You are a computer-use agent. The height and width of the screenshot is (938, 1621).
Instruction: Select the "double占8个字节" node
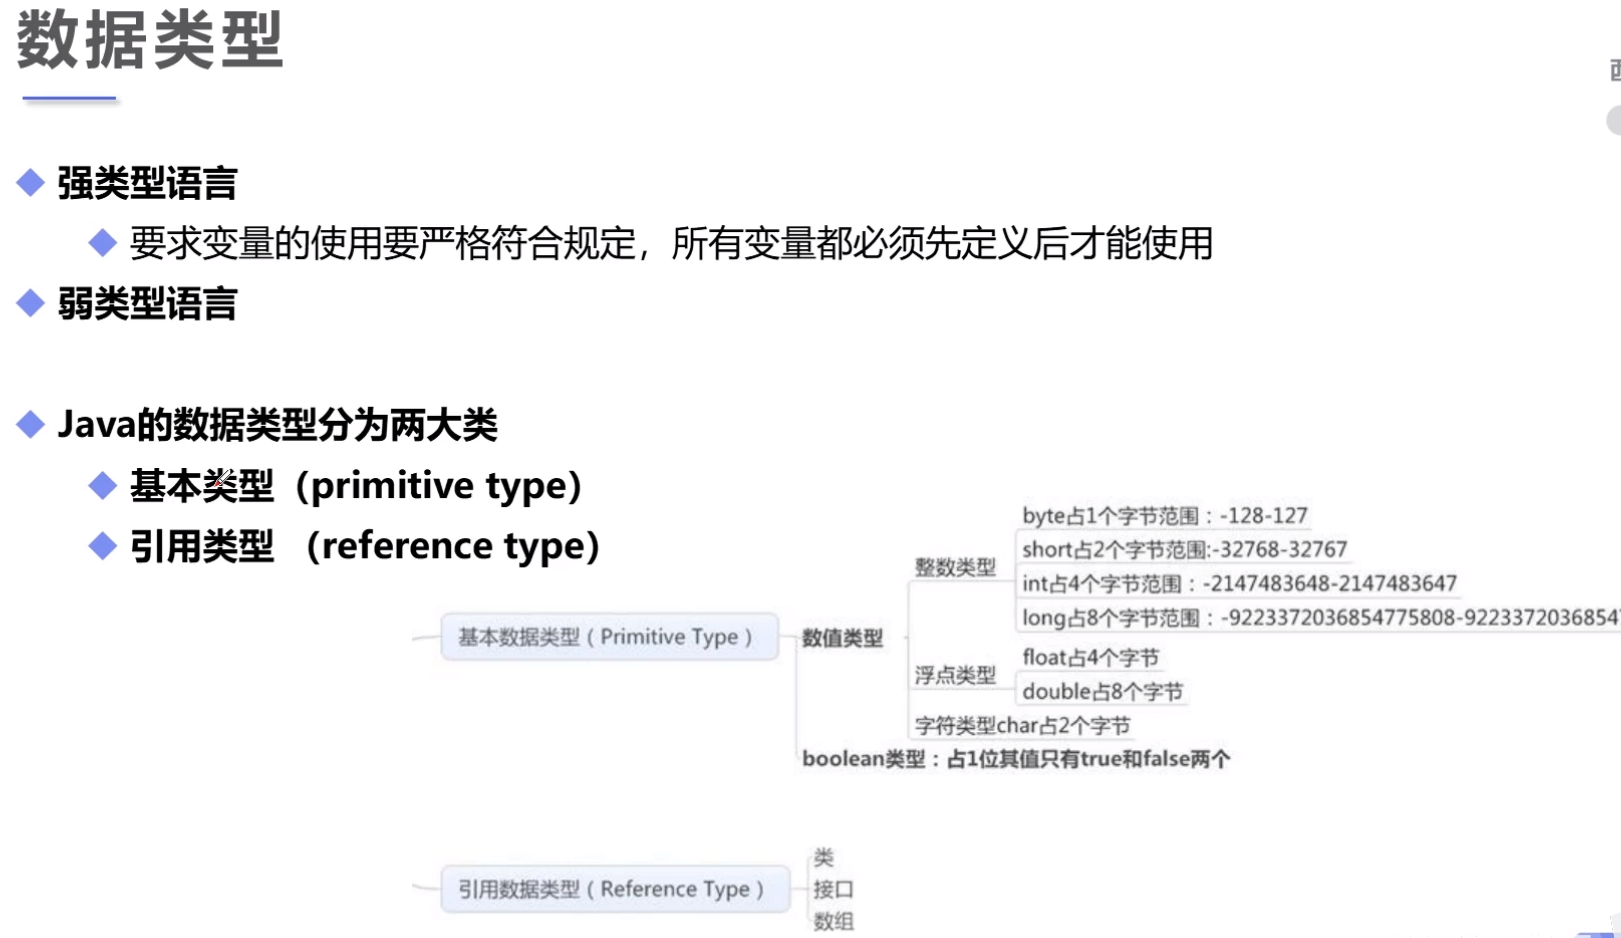point(1102,691)
